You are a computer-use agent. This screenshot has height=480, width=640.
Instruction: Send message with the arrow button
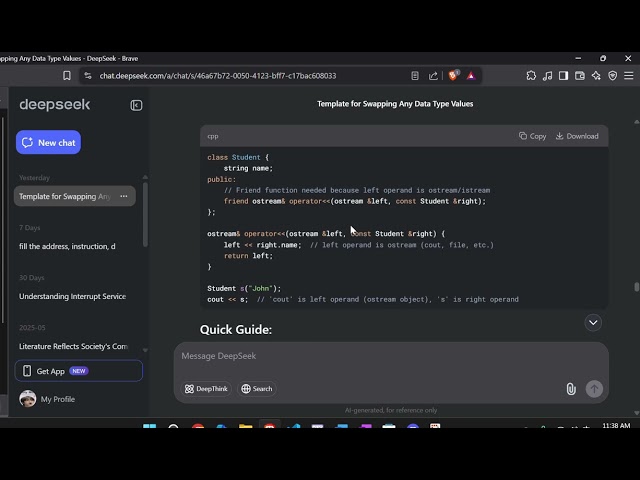[x=594, y=389]
